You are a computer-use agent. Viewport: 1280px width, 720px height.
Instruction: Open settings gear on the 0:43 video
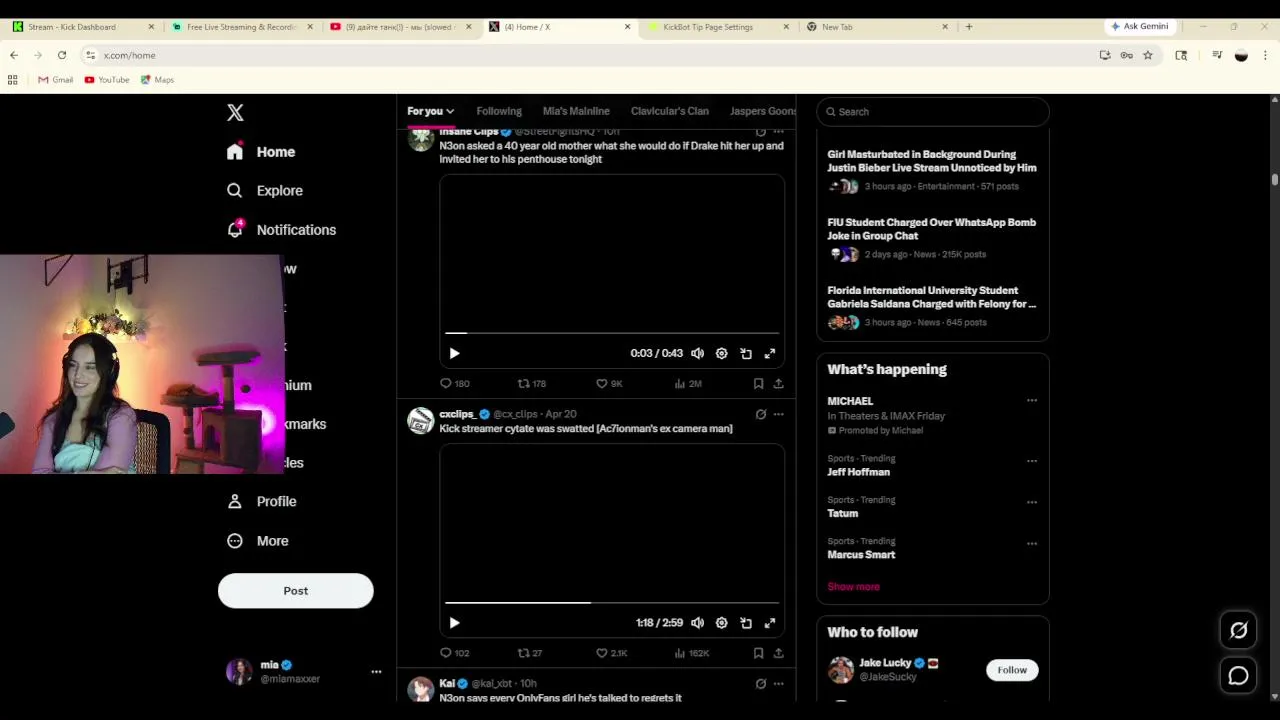pyautogui.click(x=721, y=353)
